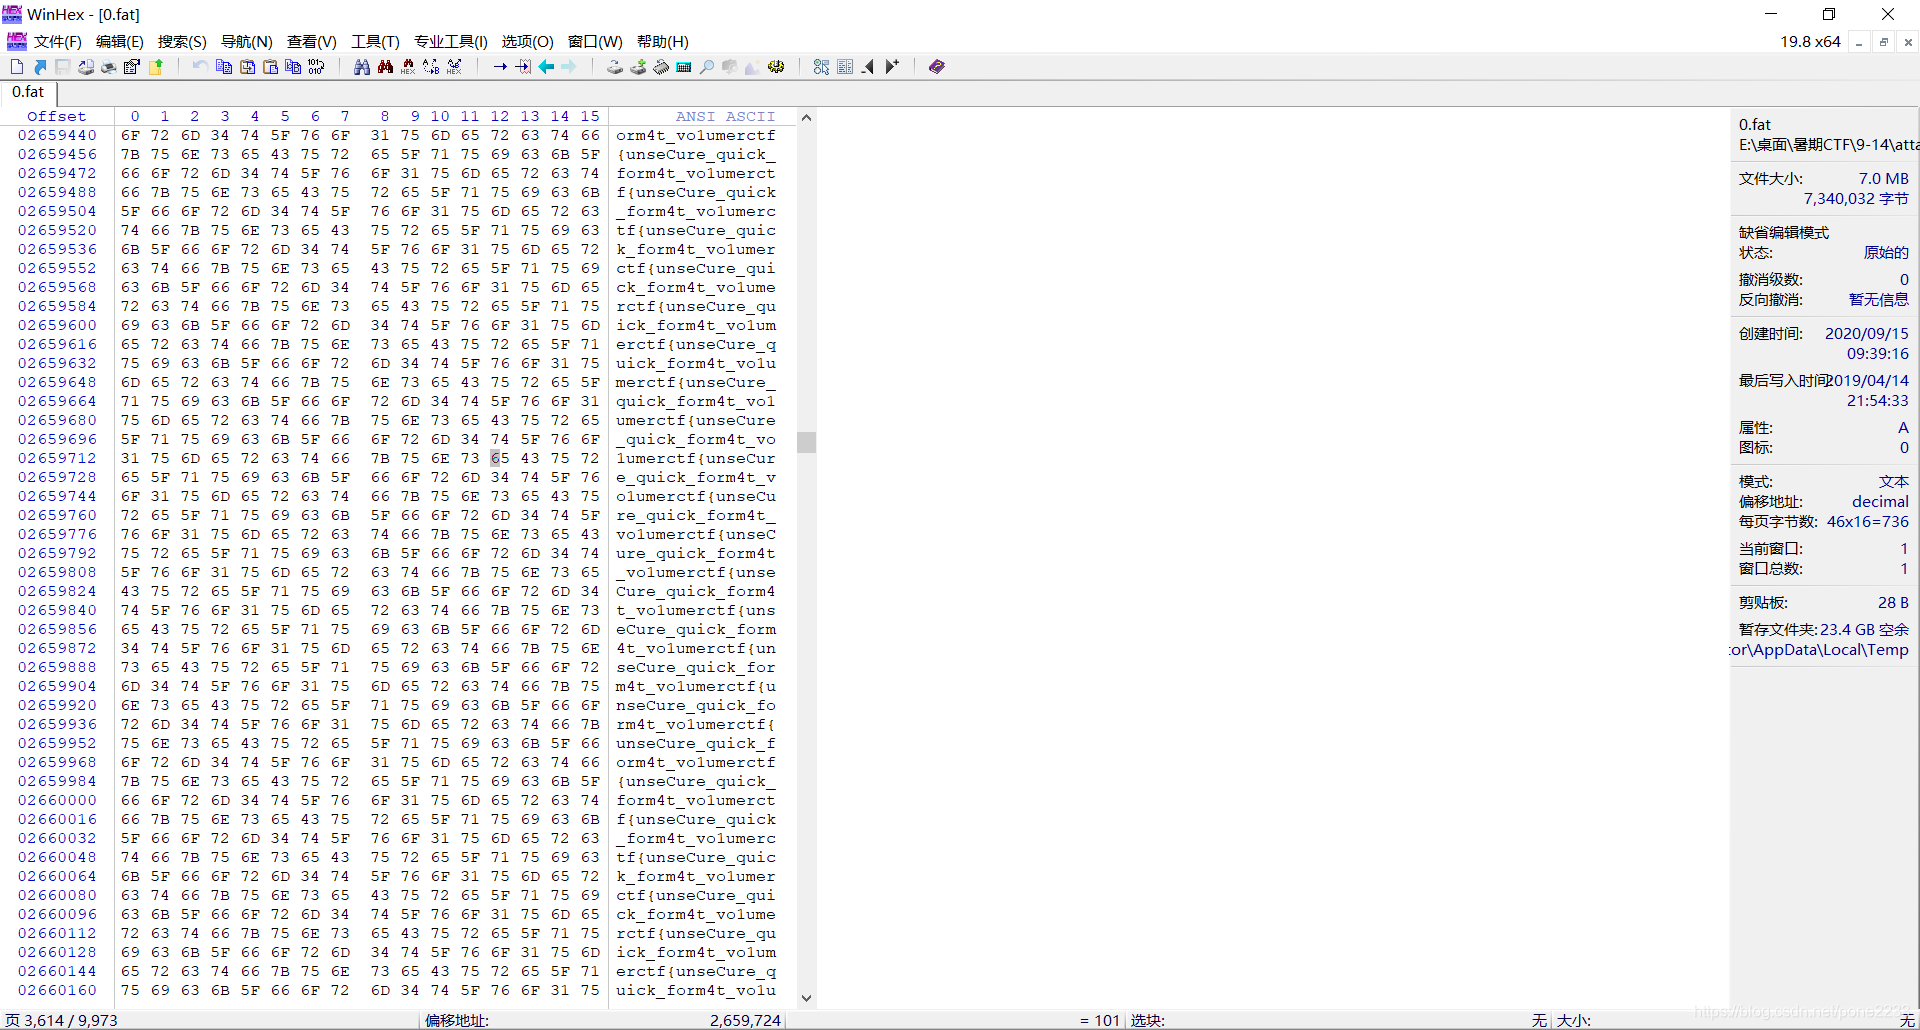Click the hex view scrollbar thumb
Screen dimensions: 1920x1030
pyautogui.click(x=806, y=442)
